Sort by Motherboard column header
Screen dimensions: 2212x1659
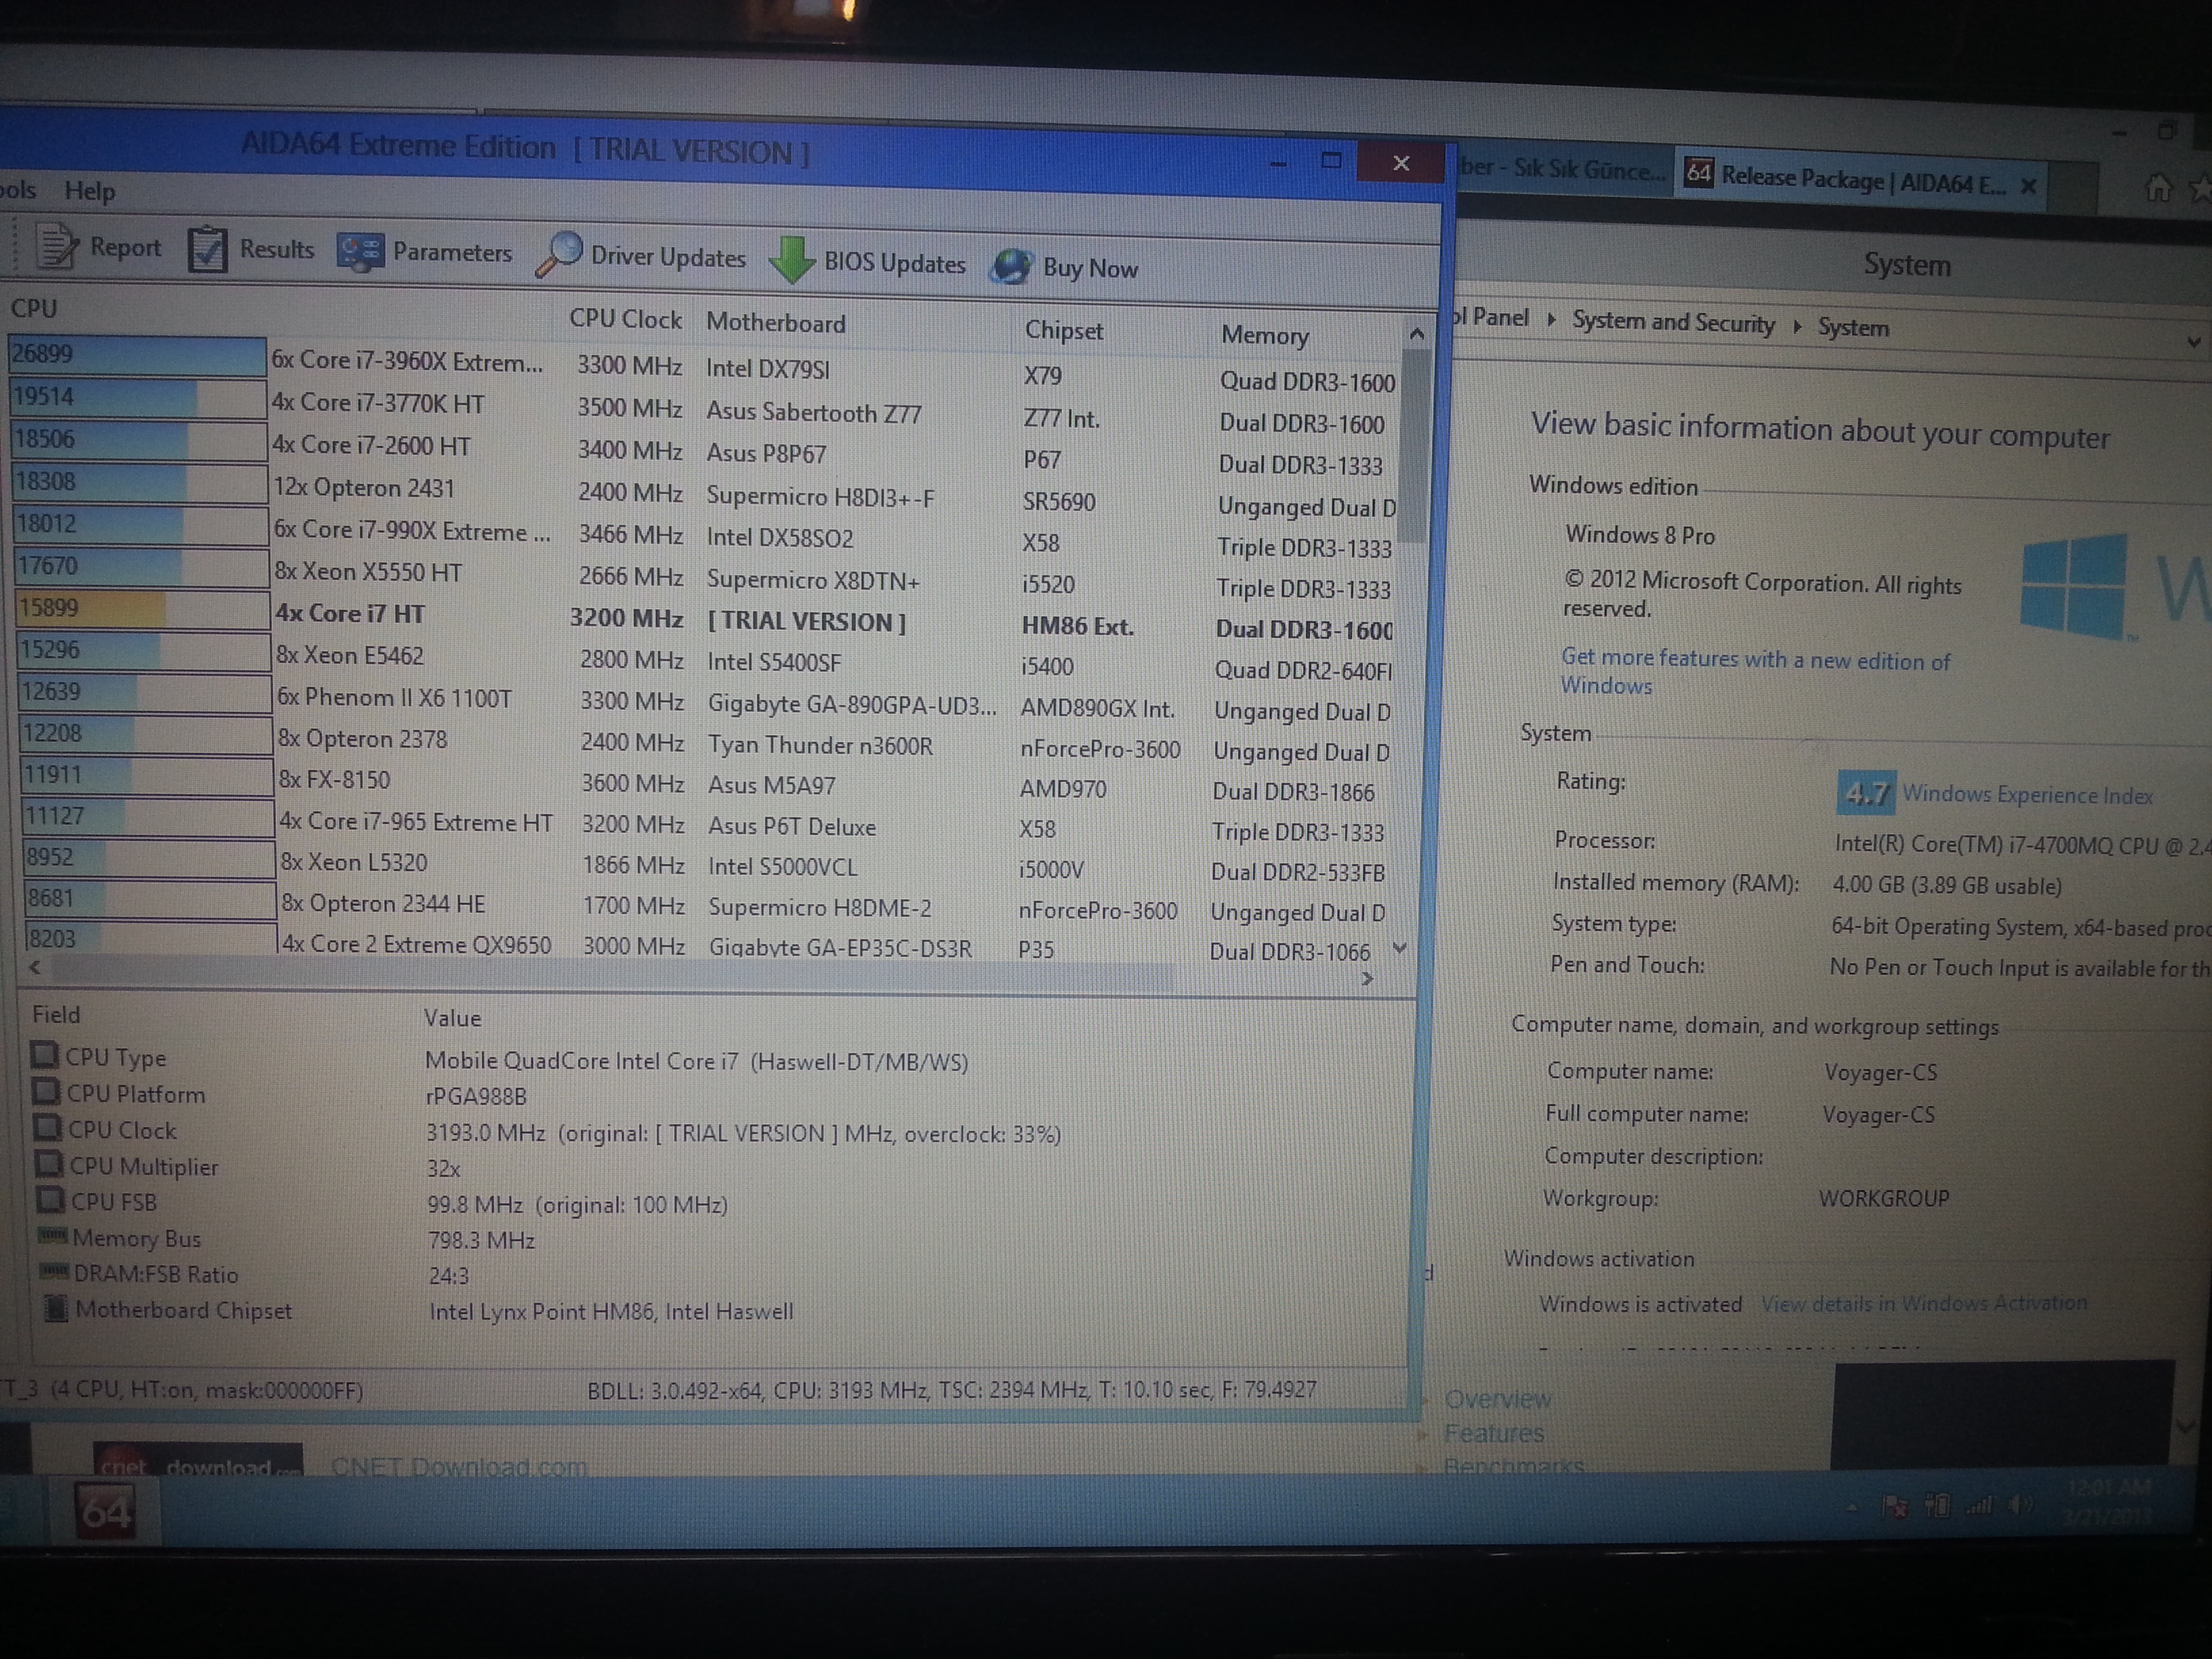pos(775,323)
